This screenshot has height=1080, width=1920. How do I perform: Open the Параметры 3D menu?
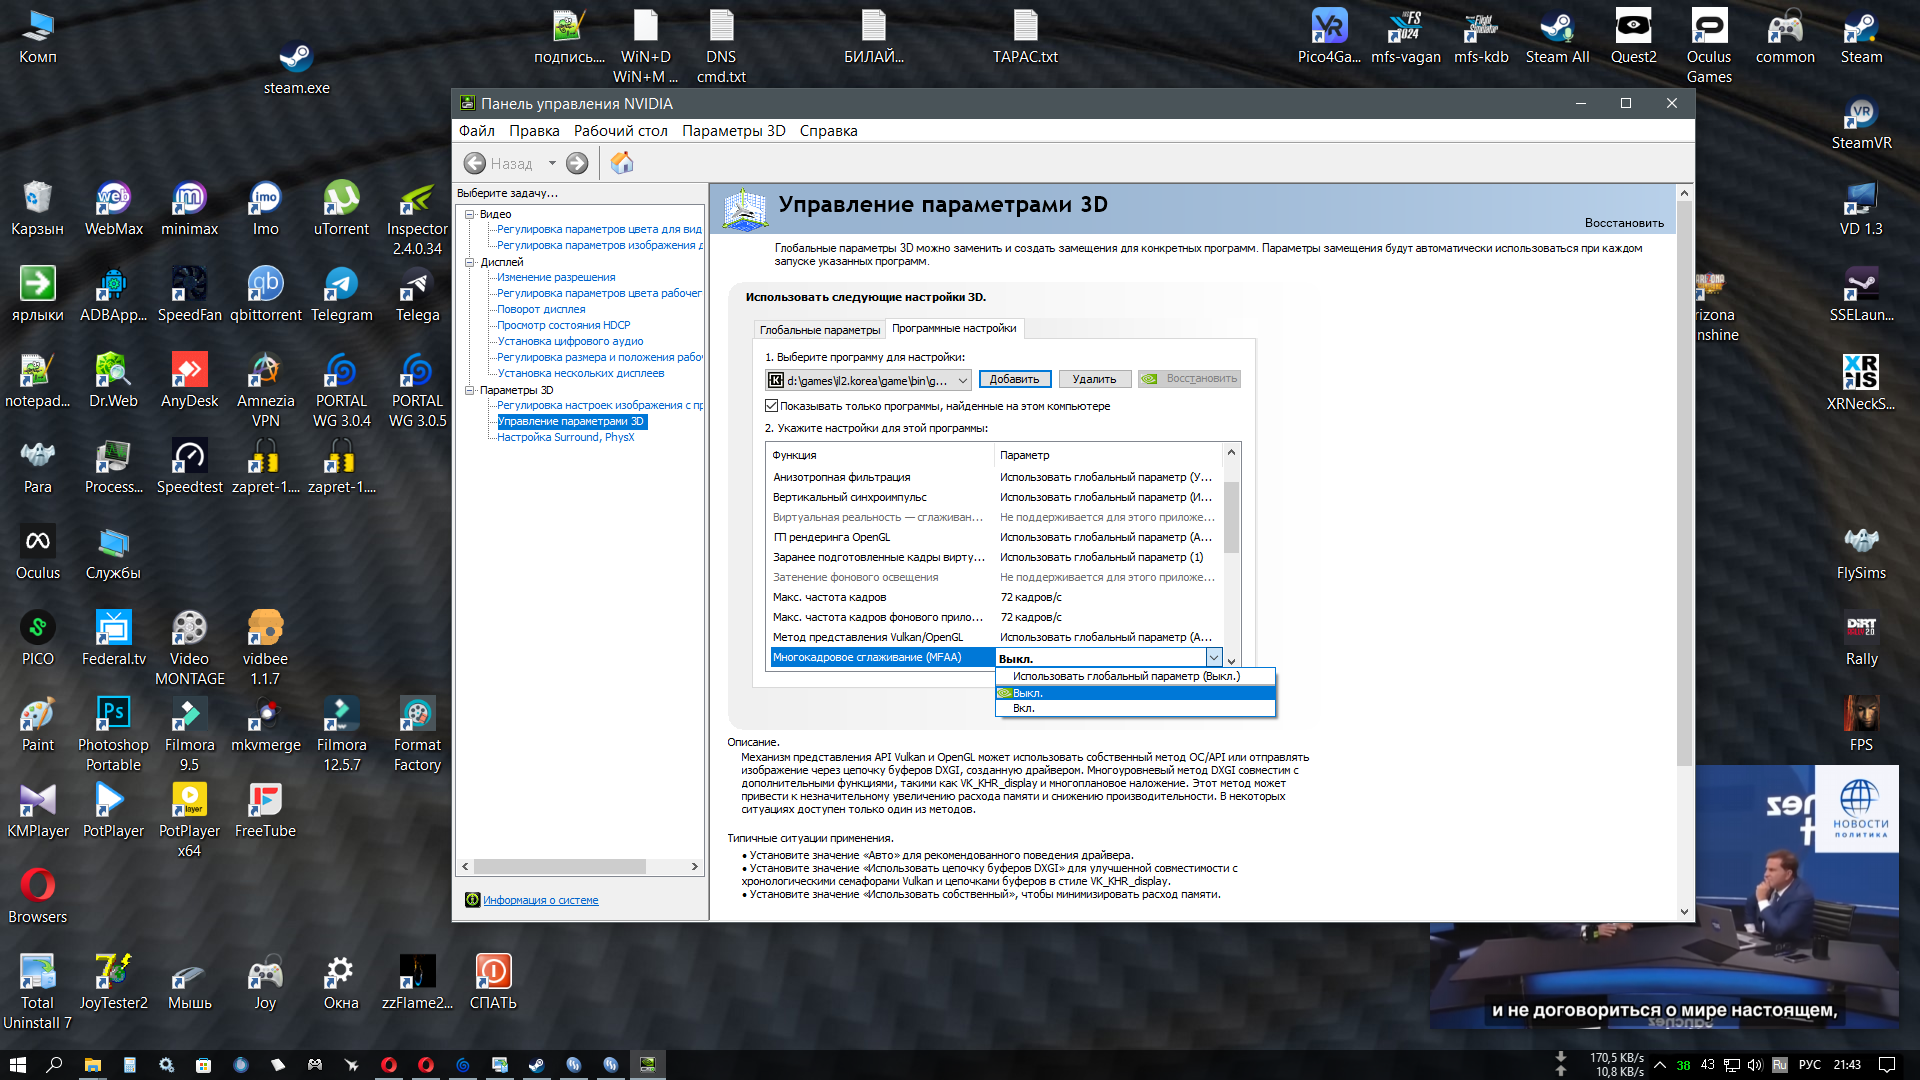point(733,131)
